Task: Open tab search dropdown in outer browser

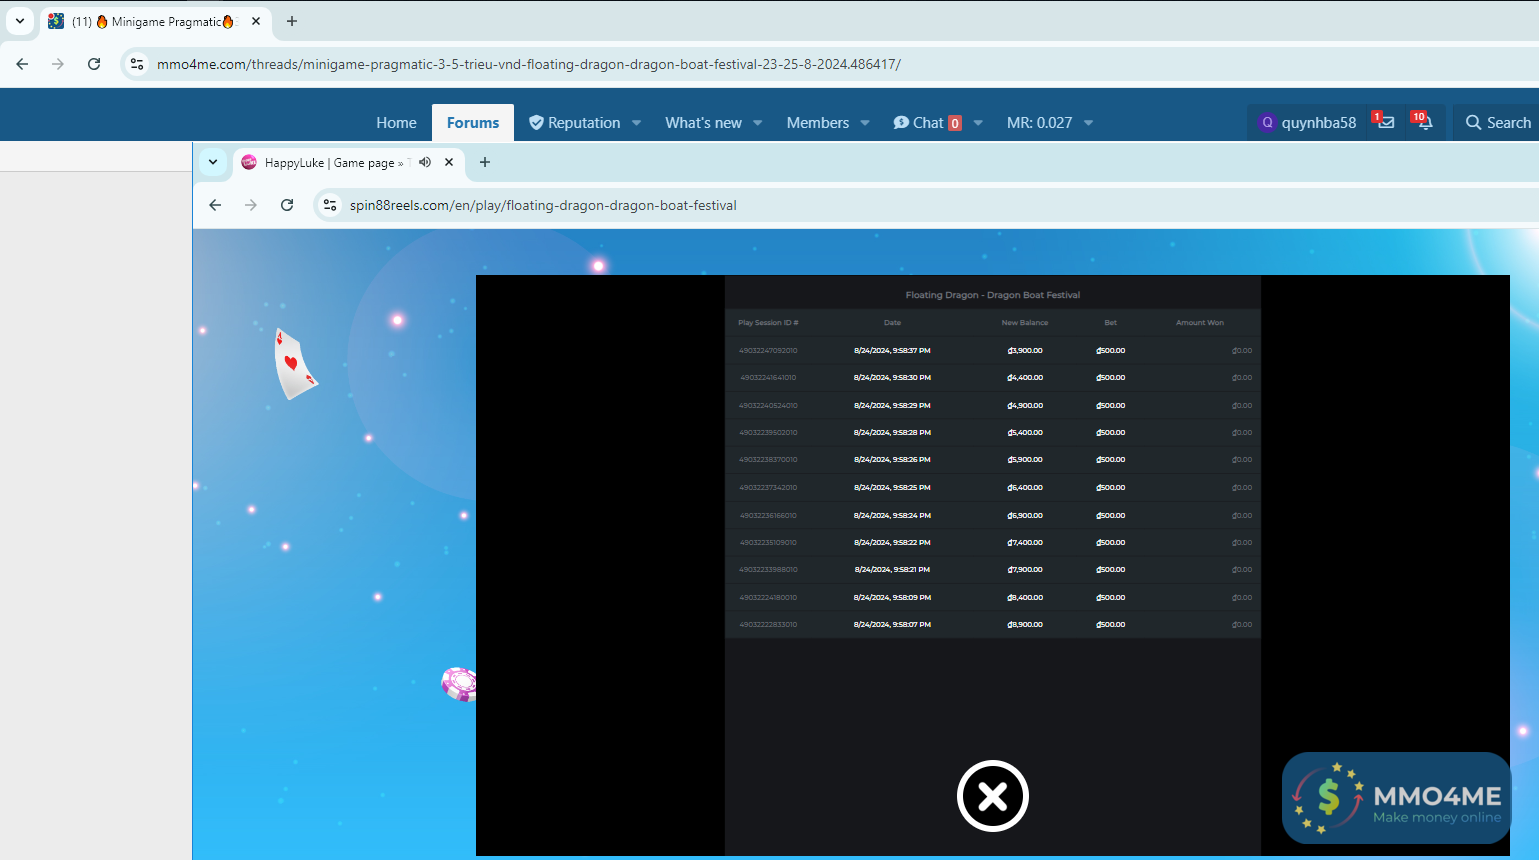Action: 20,21
